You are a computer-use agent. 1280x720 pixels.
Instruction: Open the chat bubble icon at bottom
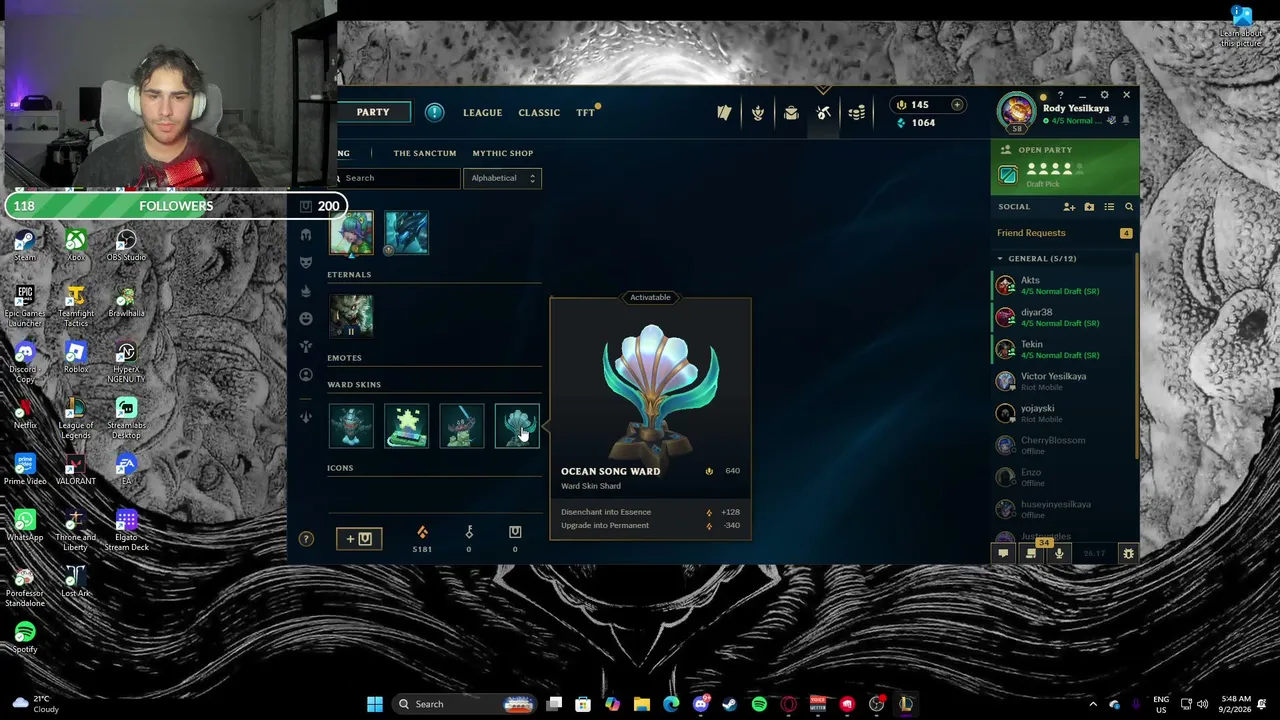click(1003, 553)
